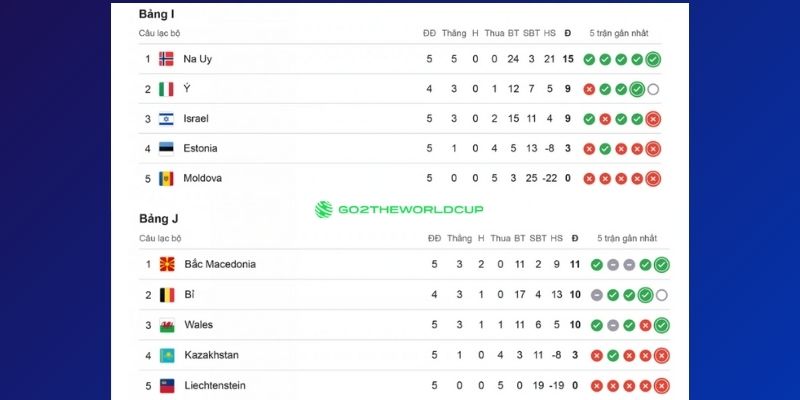
Task: Click the Belgium flag icon
Action: [x=166, y=295]
